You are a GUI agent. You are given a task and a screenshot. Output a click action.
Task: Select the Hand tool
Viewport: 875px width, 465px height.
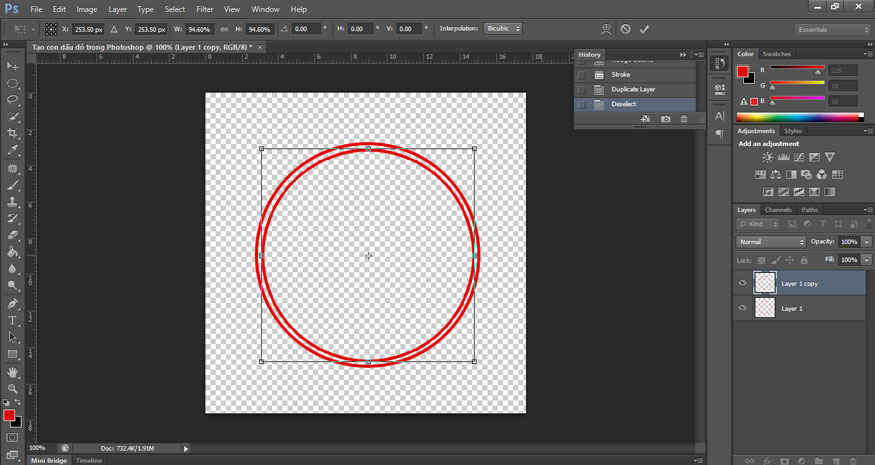[12, 372]
